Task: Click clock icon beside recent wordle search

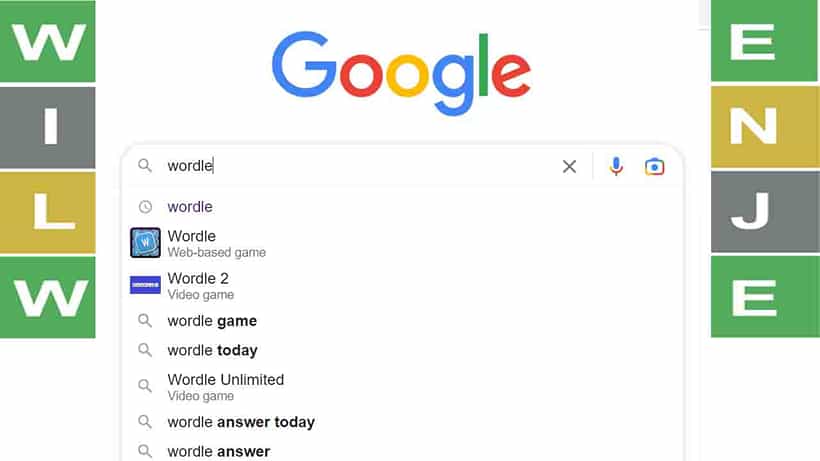Action: [145, 207]
